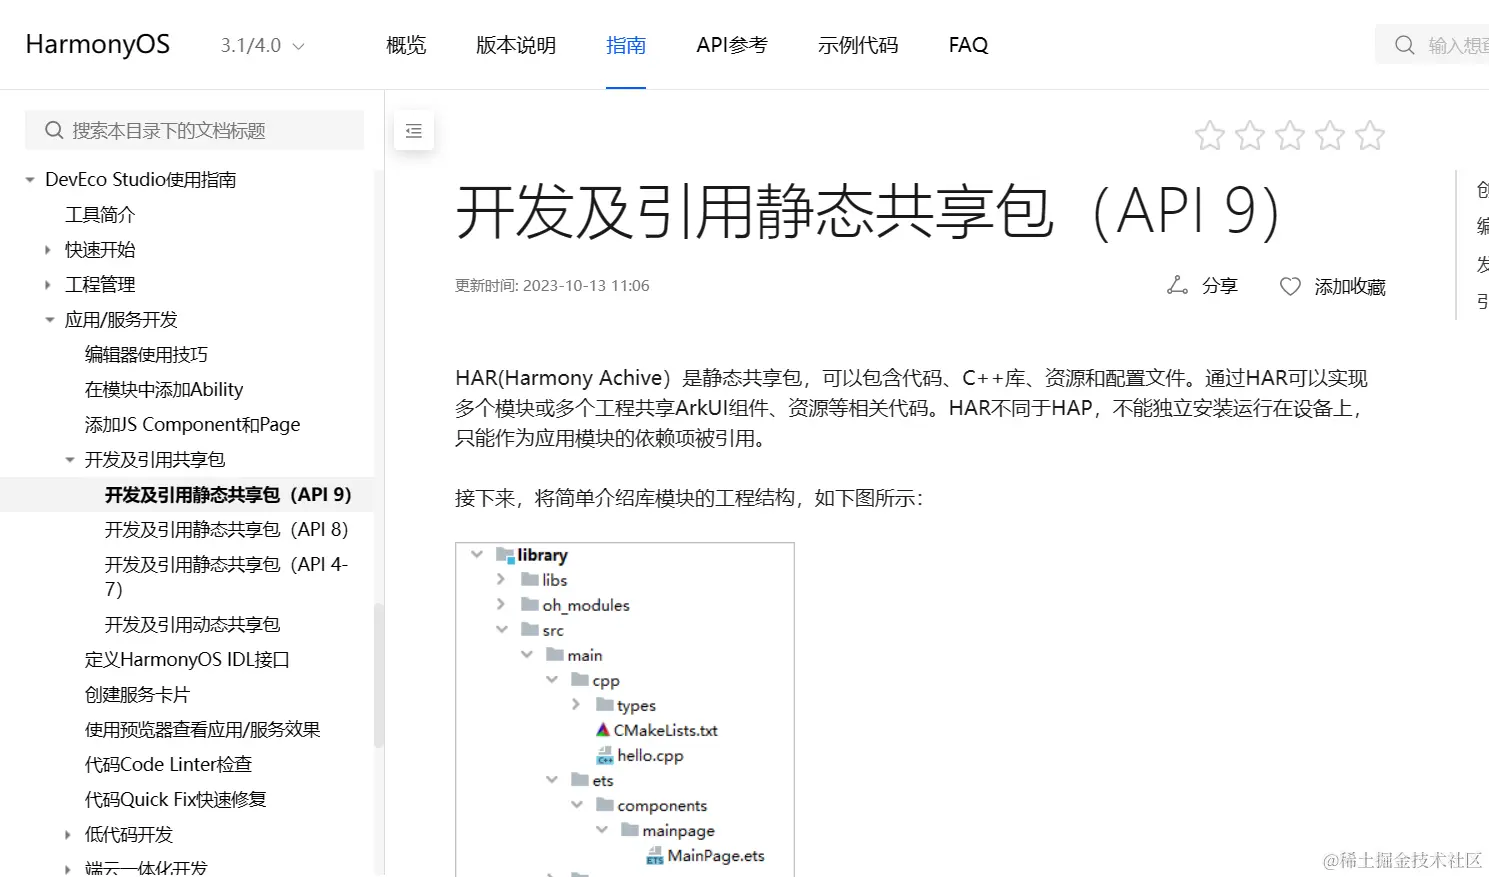The width and height of the screenshot is (1489, 877).
Task: Open 代码Quick Fix快速修复 in the sidebar
Action: coord(176,800)
